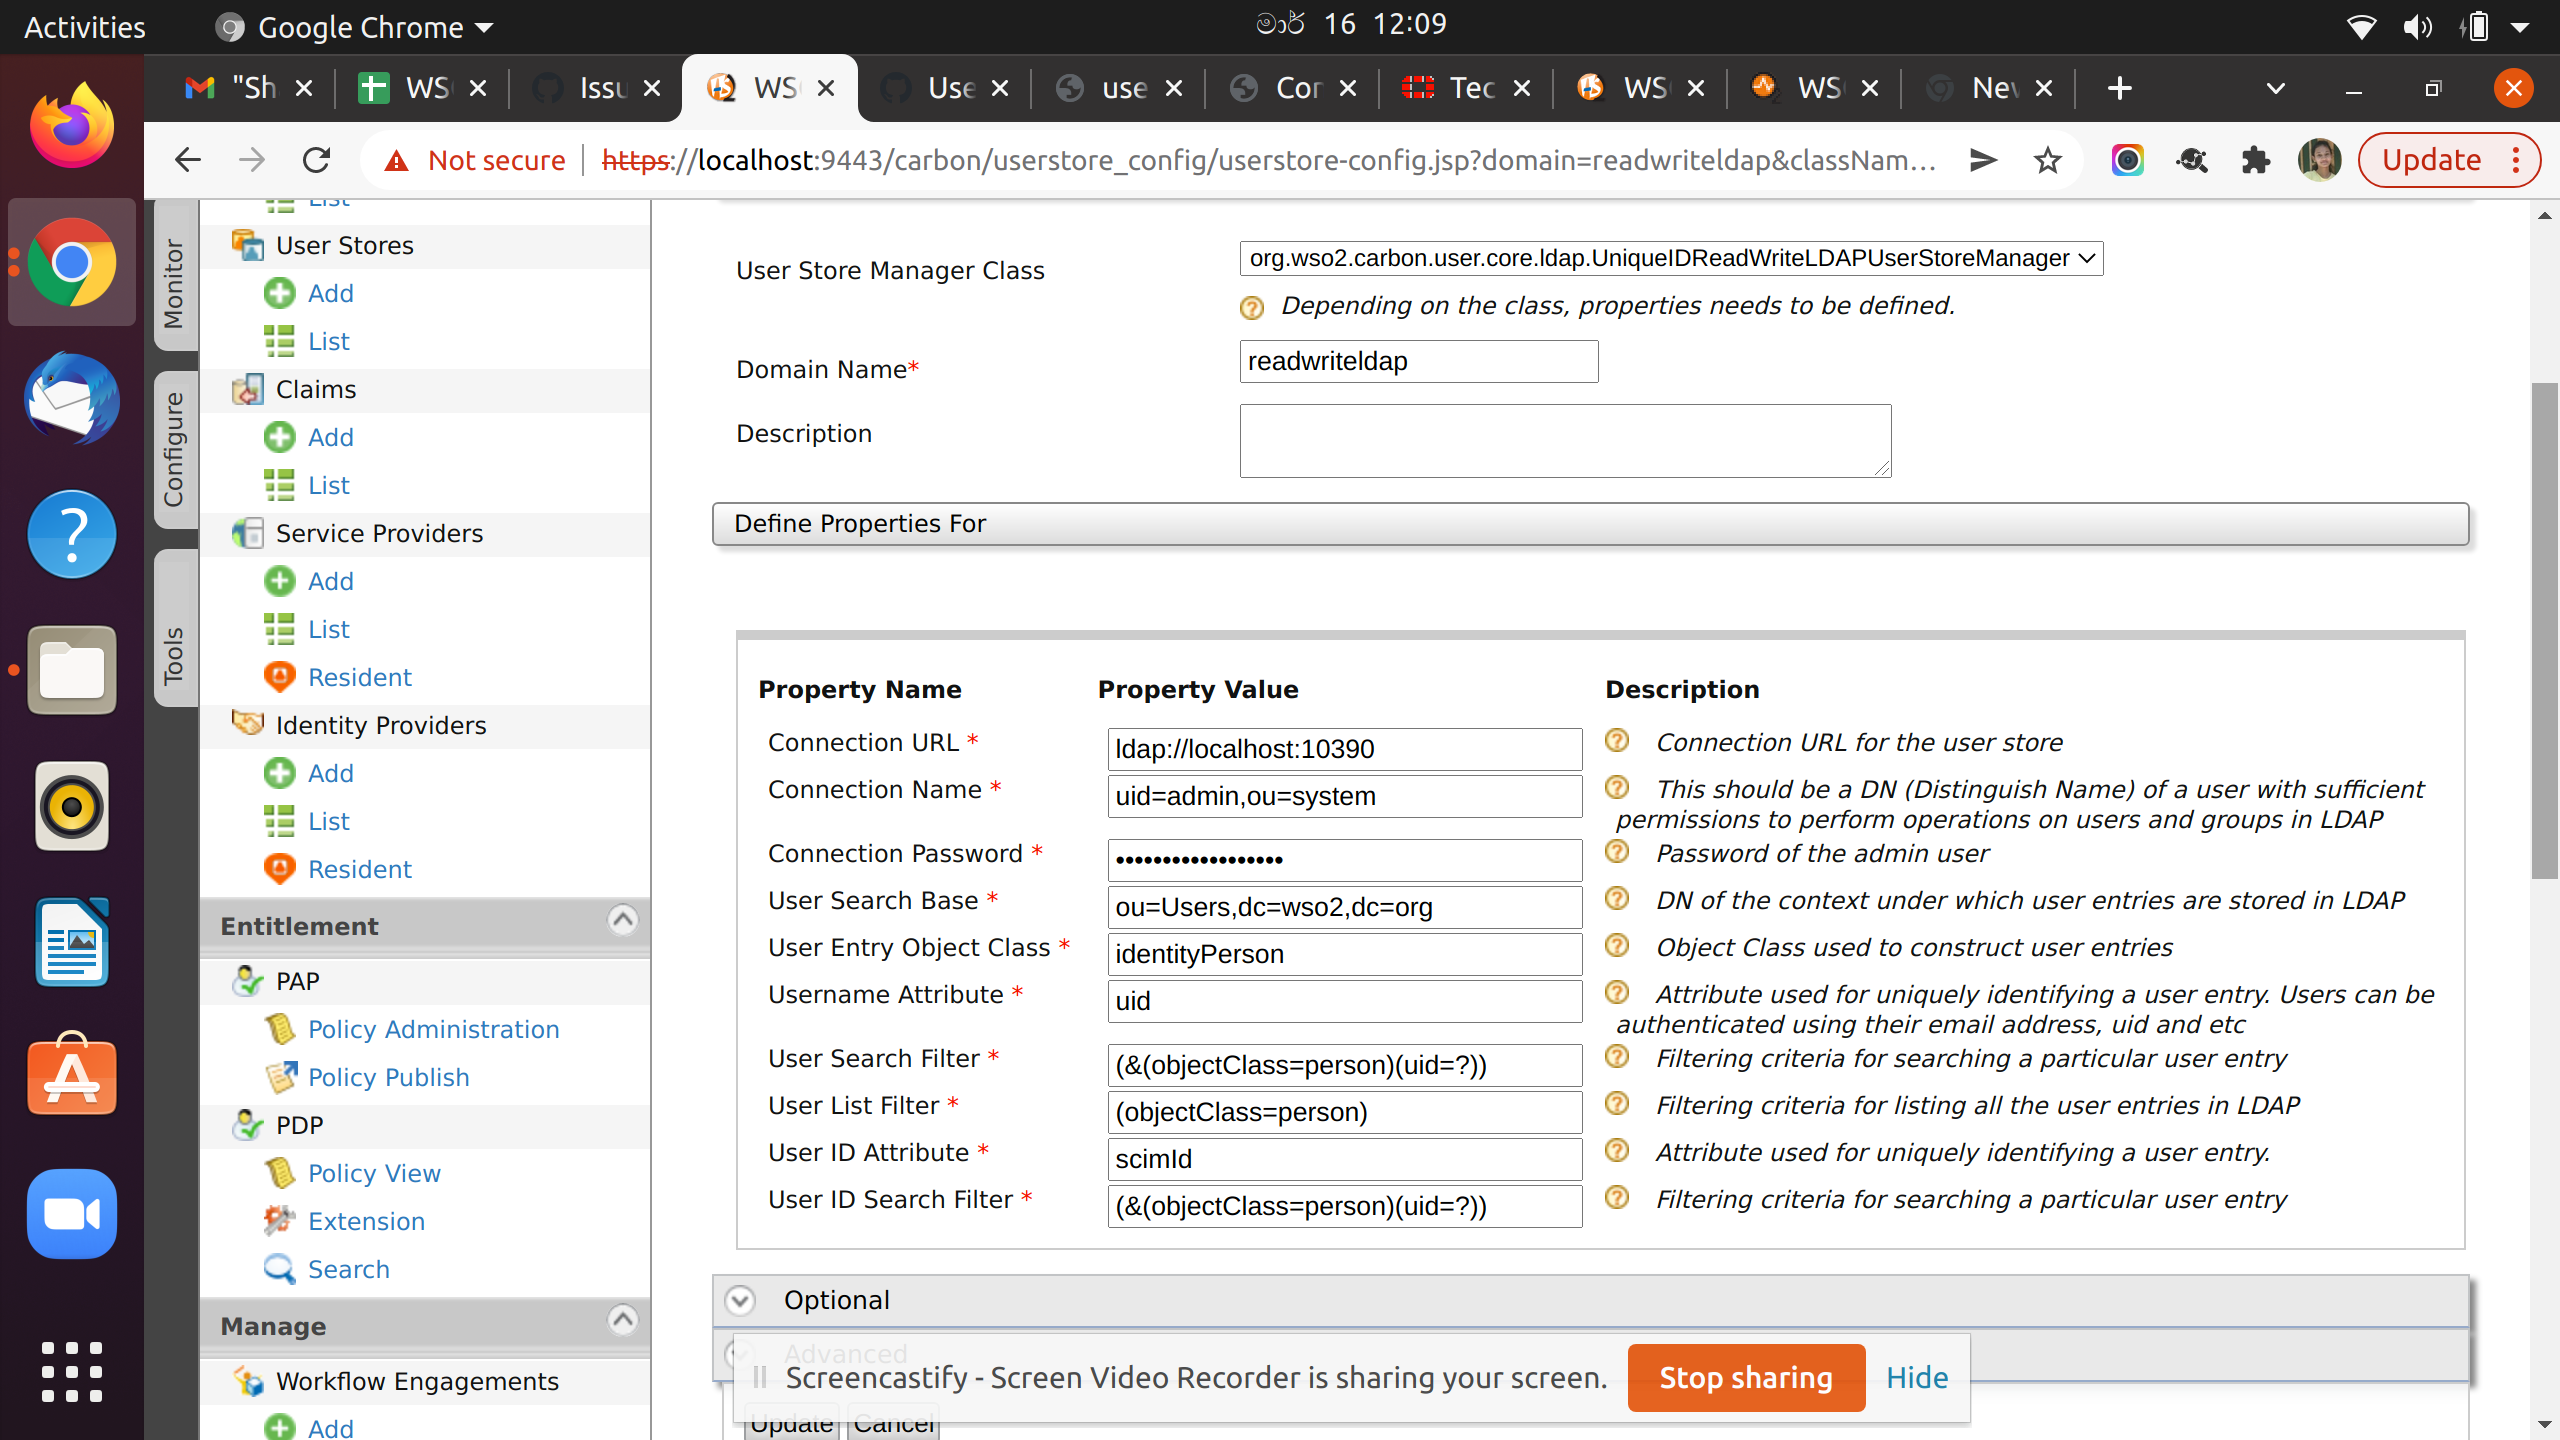Collapse the Entitlement section

point(622,921)
